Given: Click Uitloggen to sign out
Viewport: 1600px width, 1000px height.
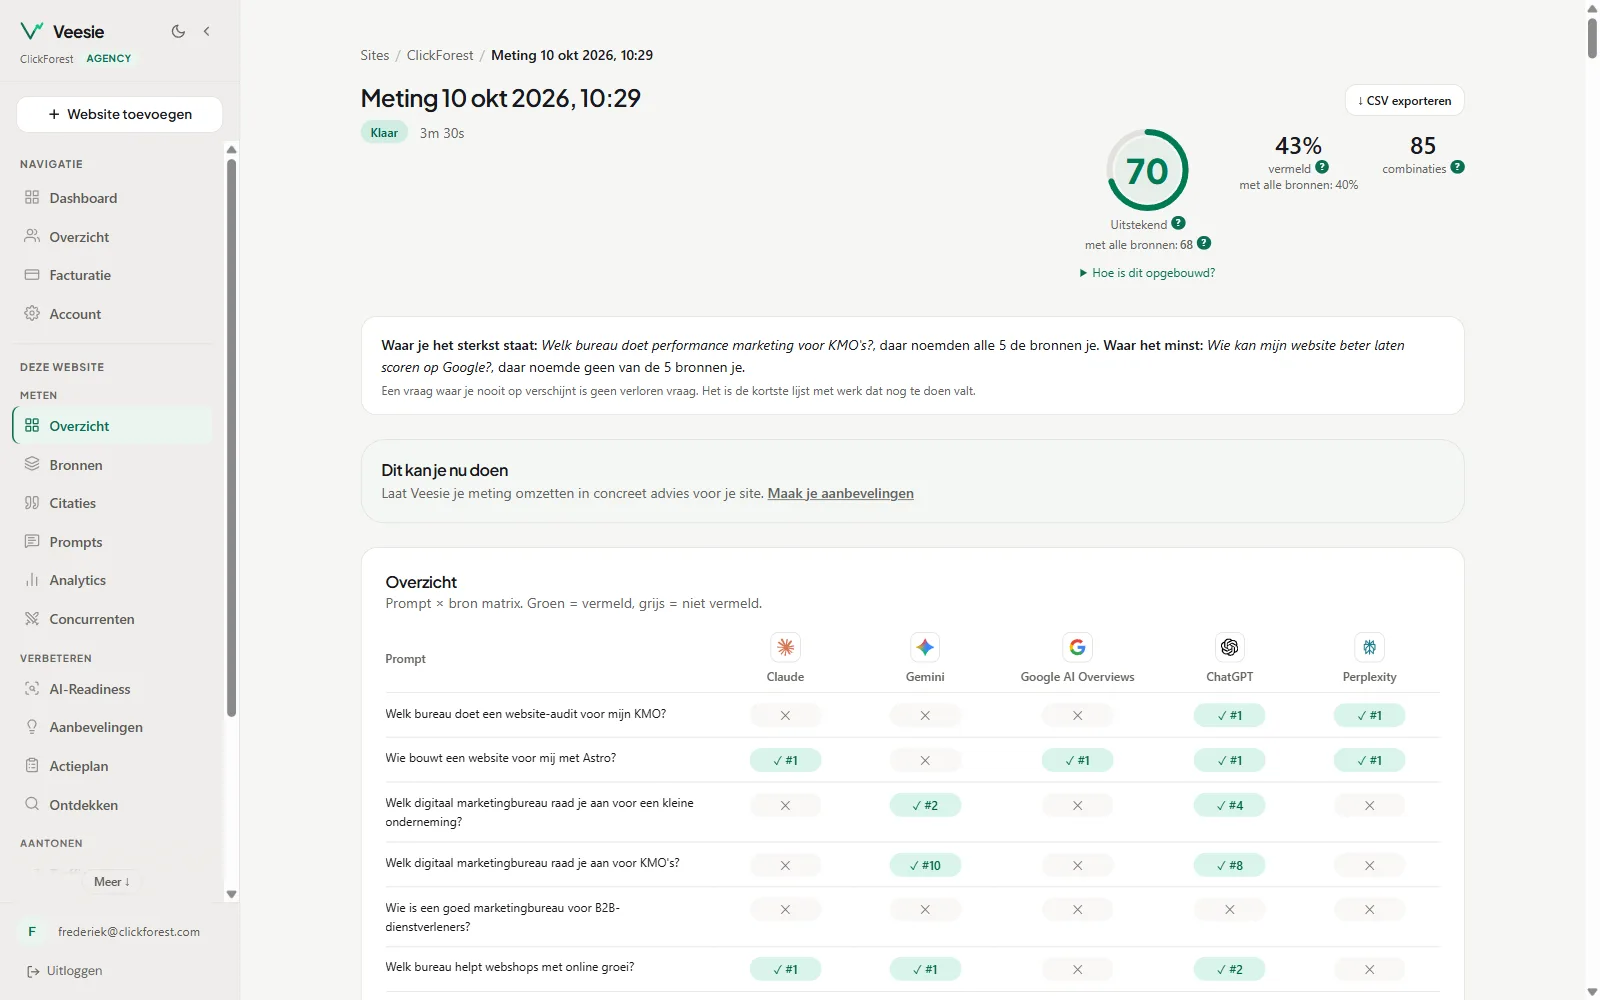Looking at the screenshot, I should point(65,971).
